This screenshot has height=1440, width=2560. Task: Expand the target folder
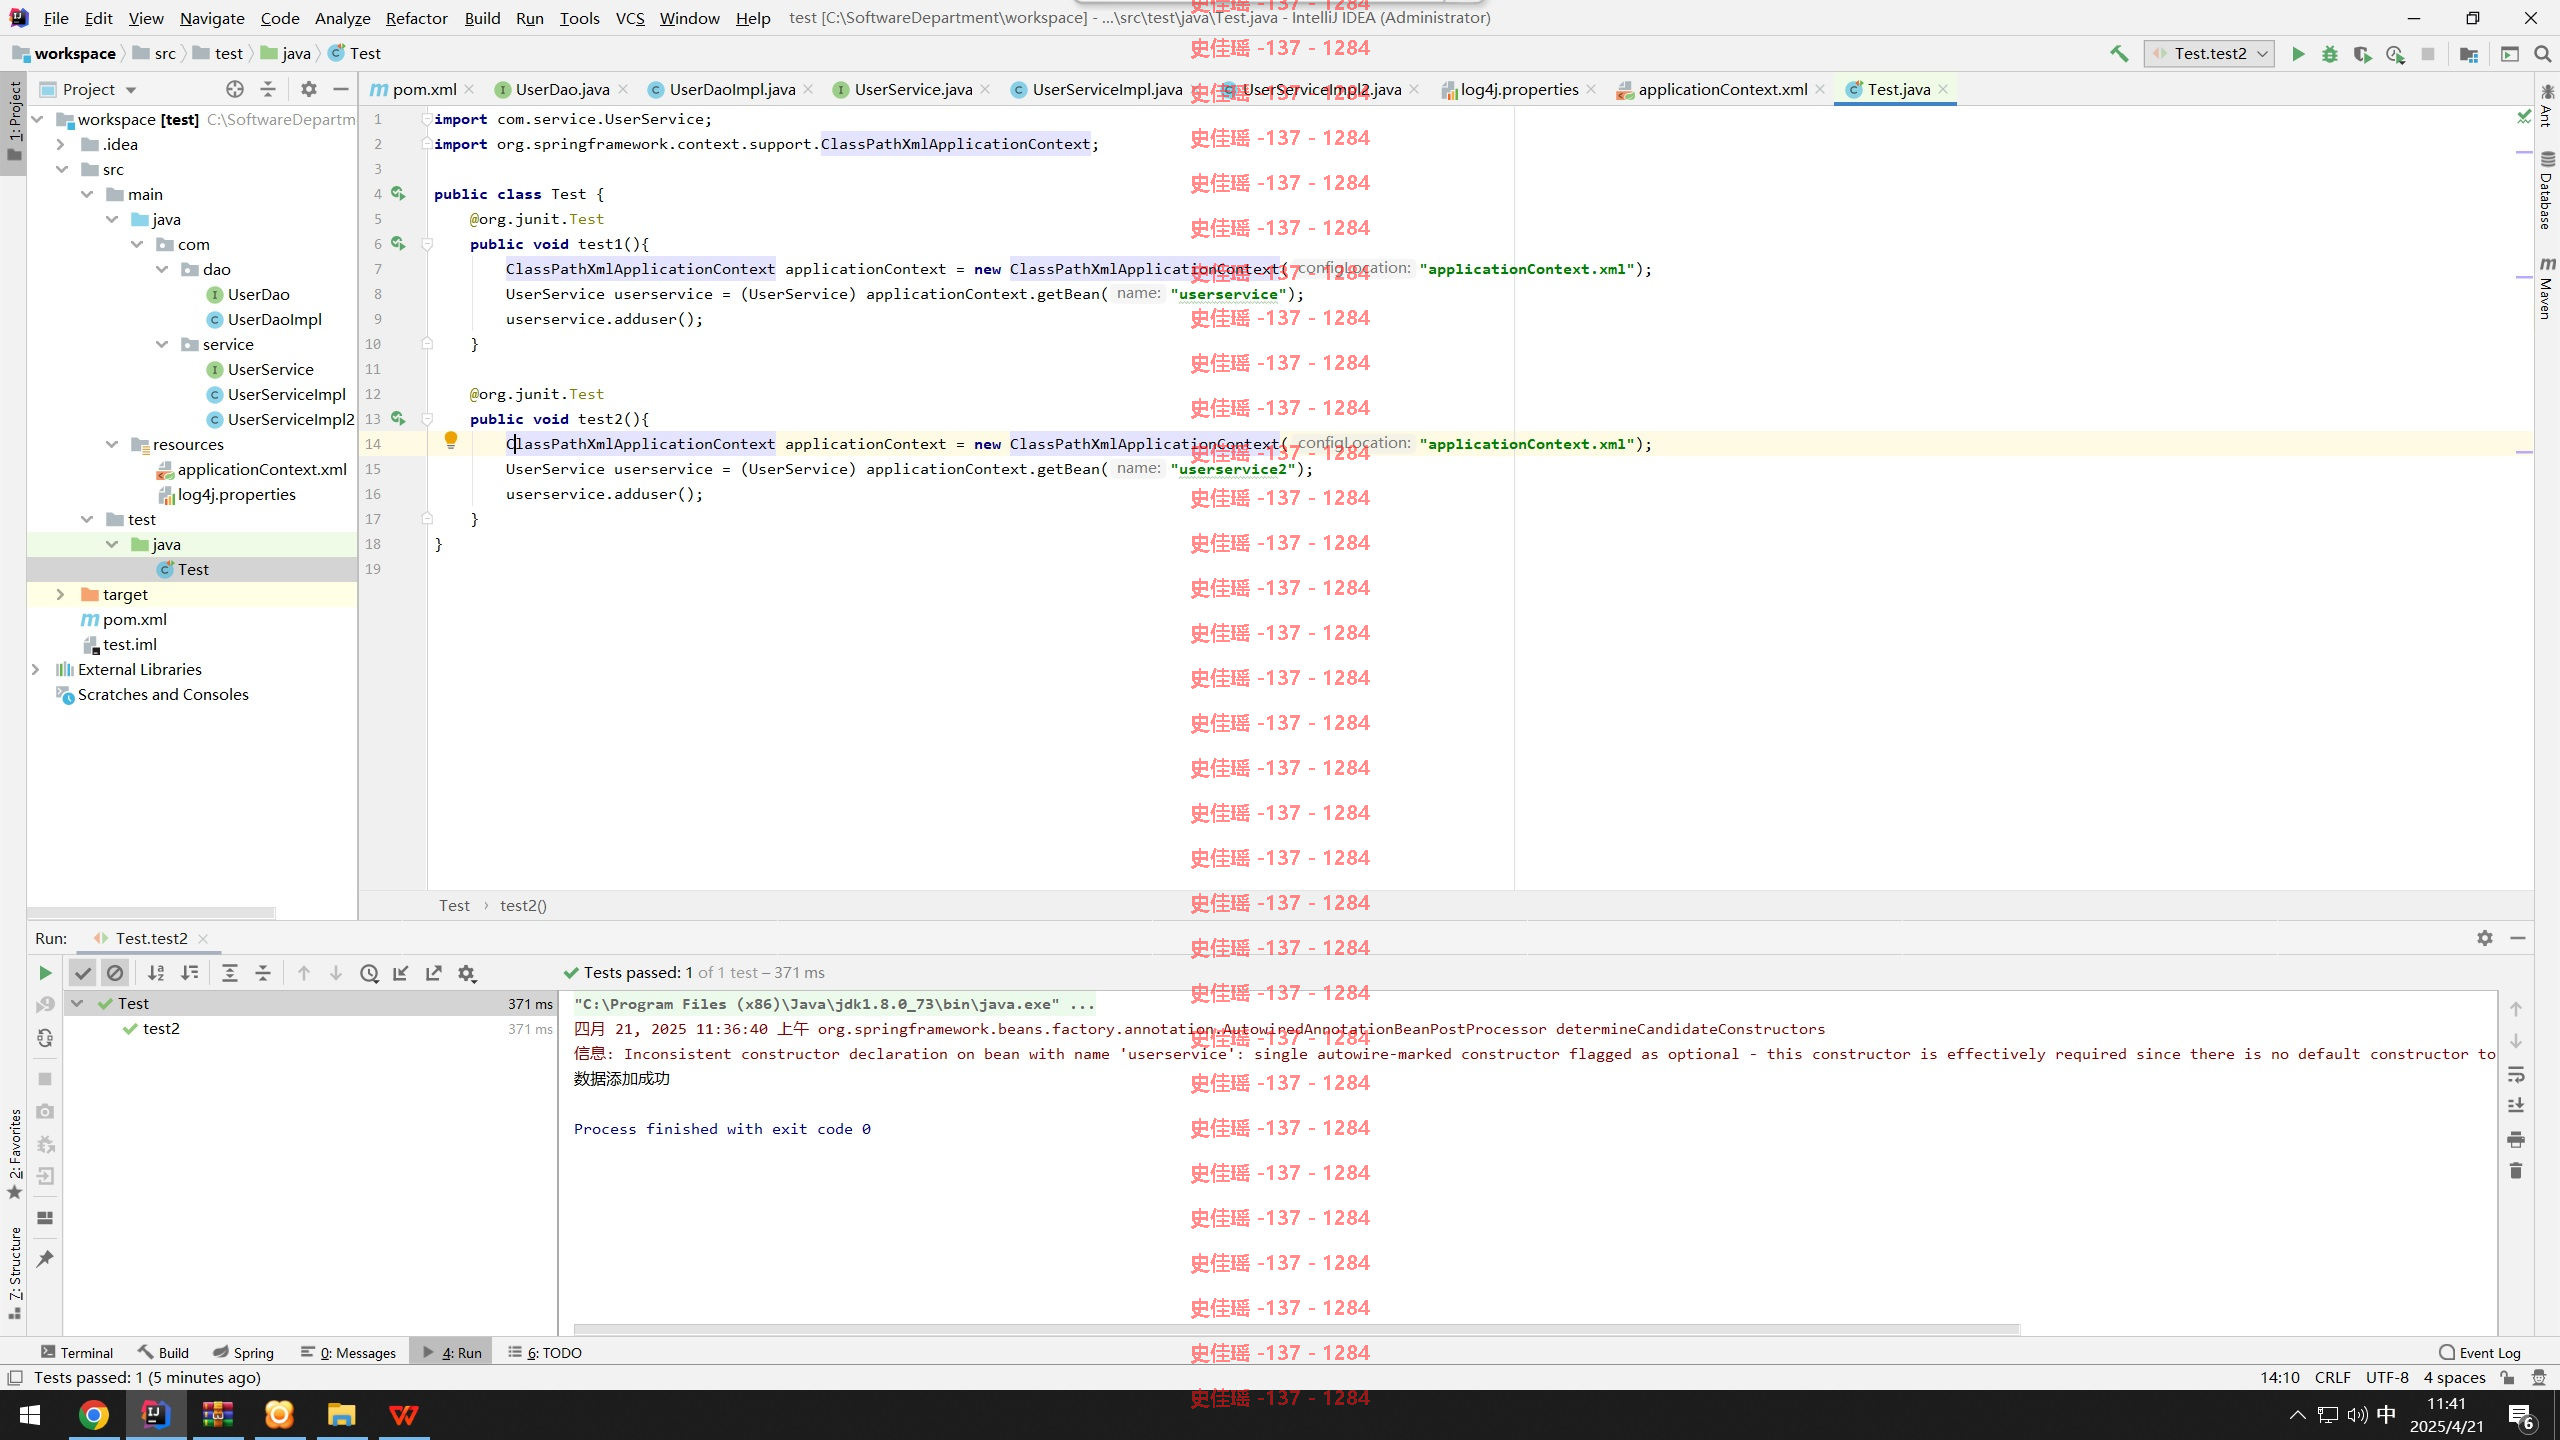(x=60, y=594)
